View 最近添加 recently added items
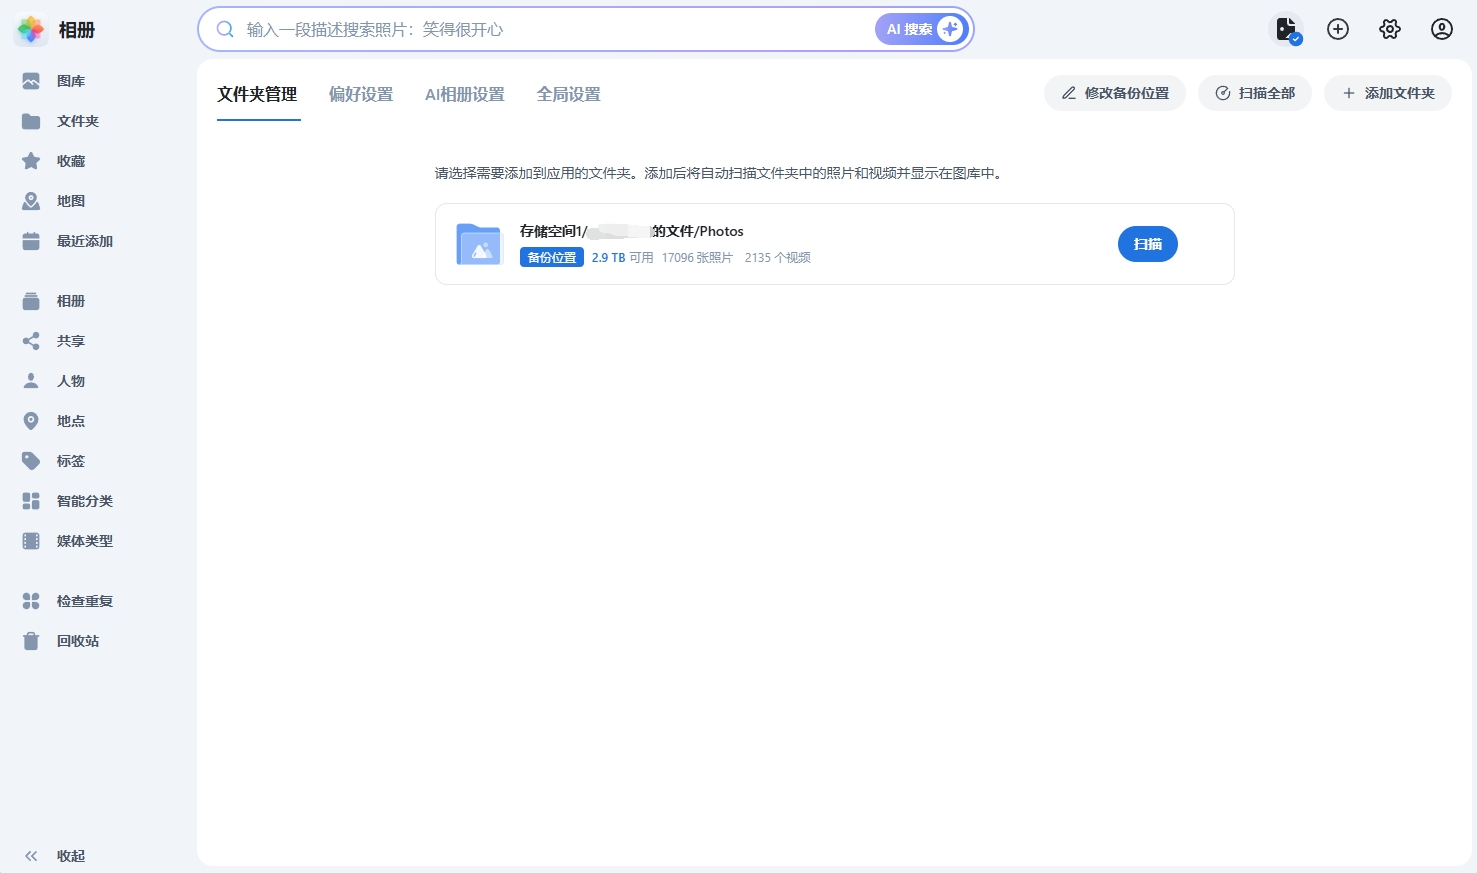Image resolution: width=1477 pixels, height=873 pixels. [x=84, y=240]
